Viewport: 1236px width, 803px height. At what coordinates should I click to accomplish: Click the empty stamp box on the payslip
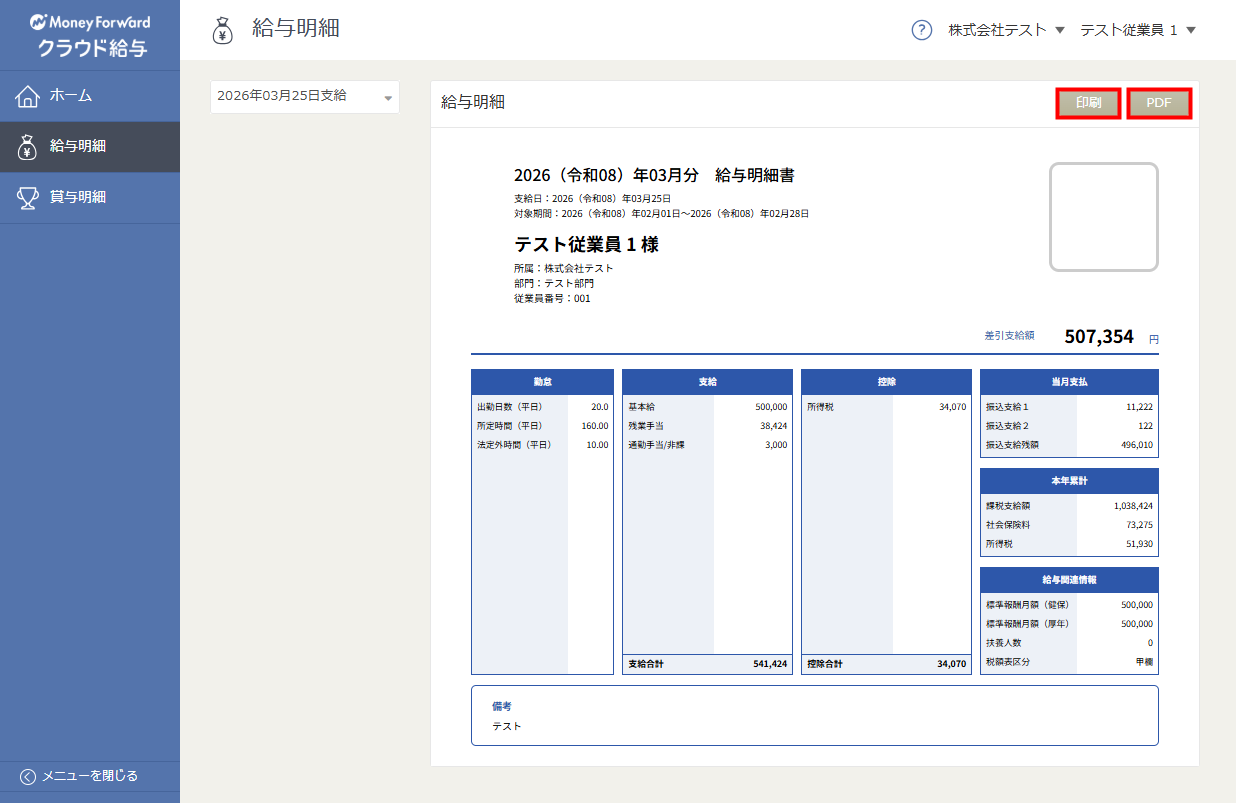click(x=1103, y=217)
